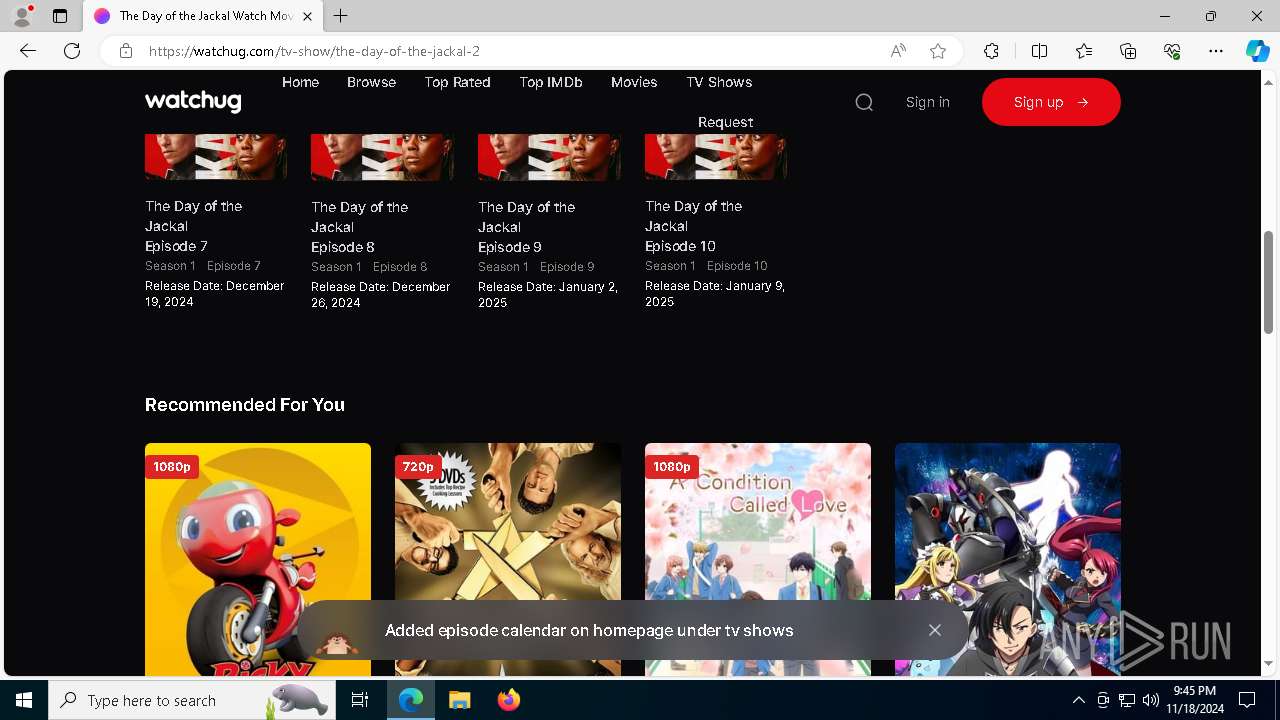Click the watchug logo
This screenshot has height=720, width=1280.
(193, 101)
